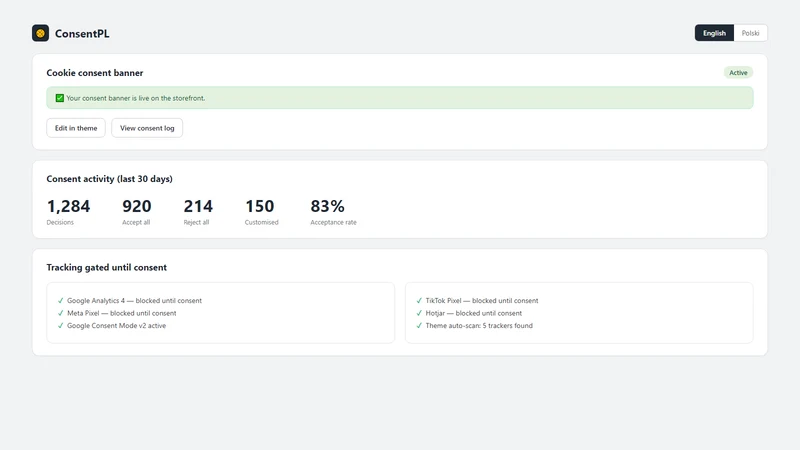The image size is (800, 450).
Task: Click the checkmark beside Google Analytics 4
Action: click(x=61, y=301)
